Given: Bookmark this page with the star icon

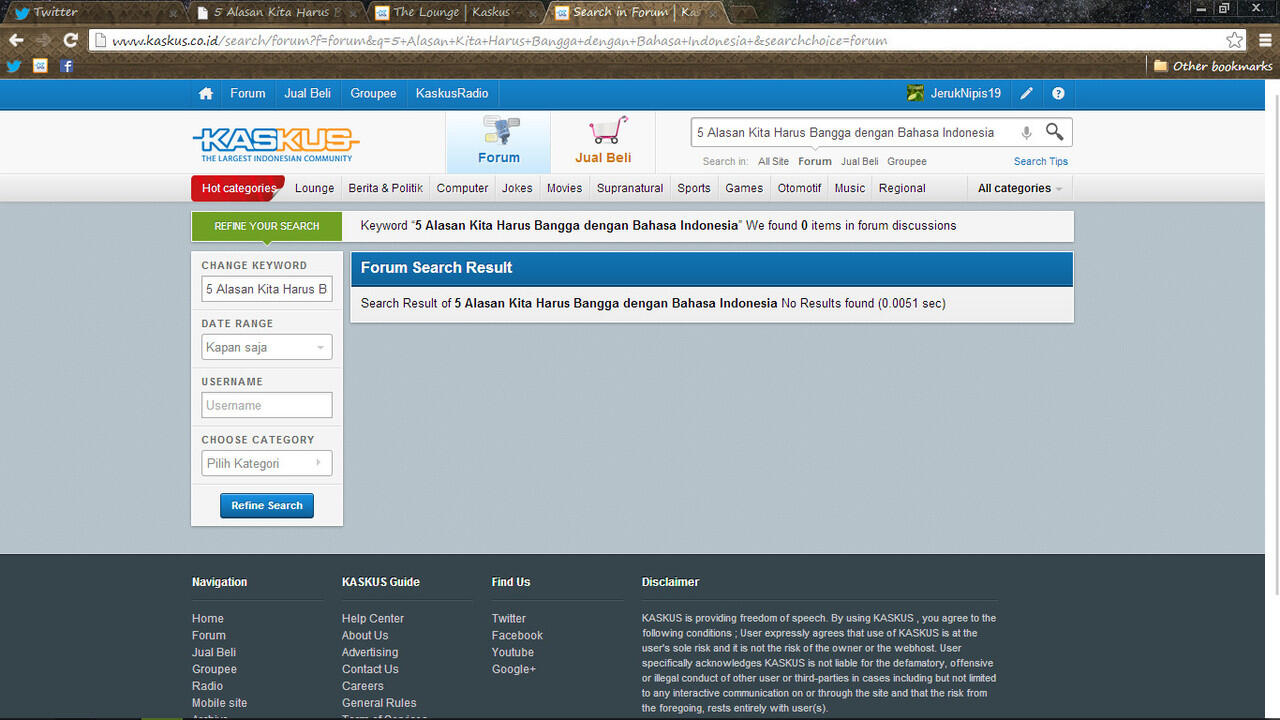Looking at the screenshot, I should (x=1235, y=40).
